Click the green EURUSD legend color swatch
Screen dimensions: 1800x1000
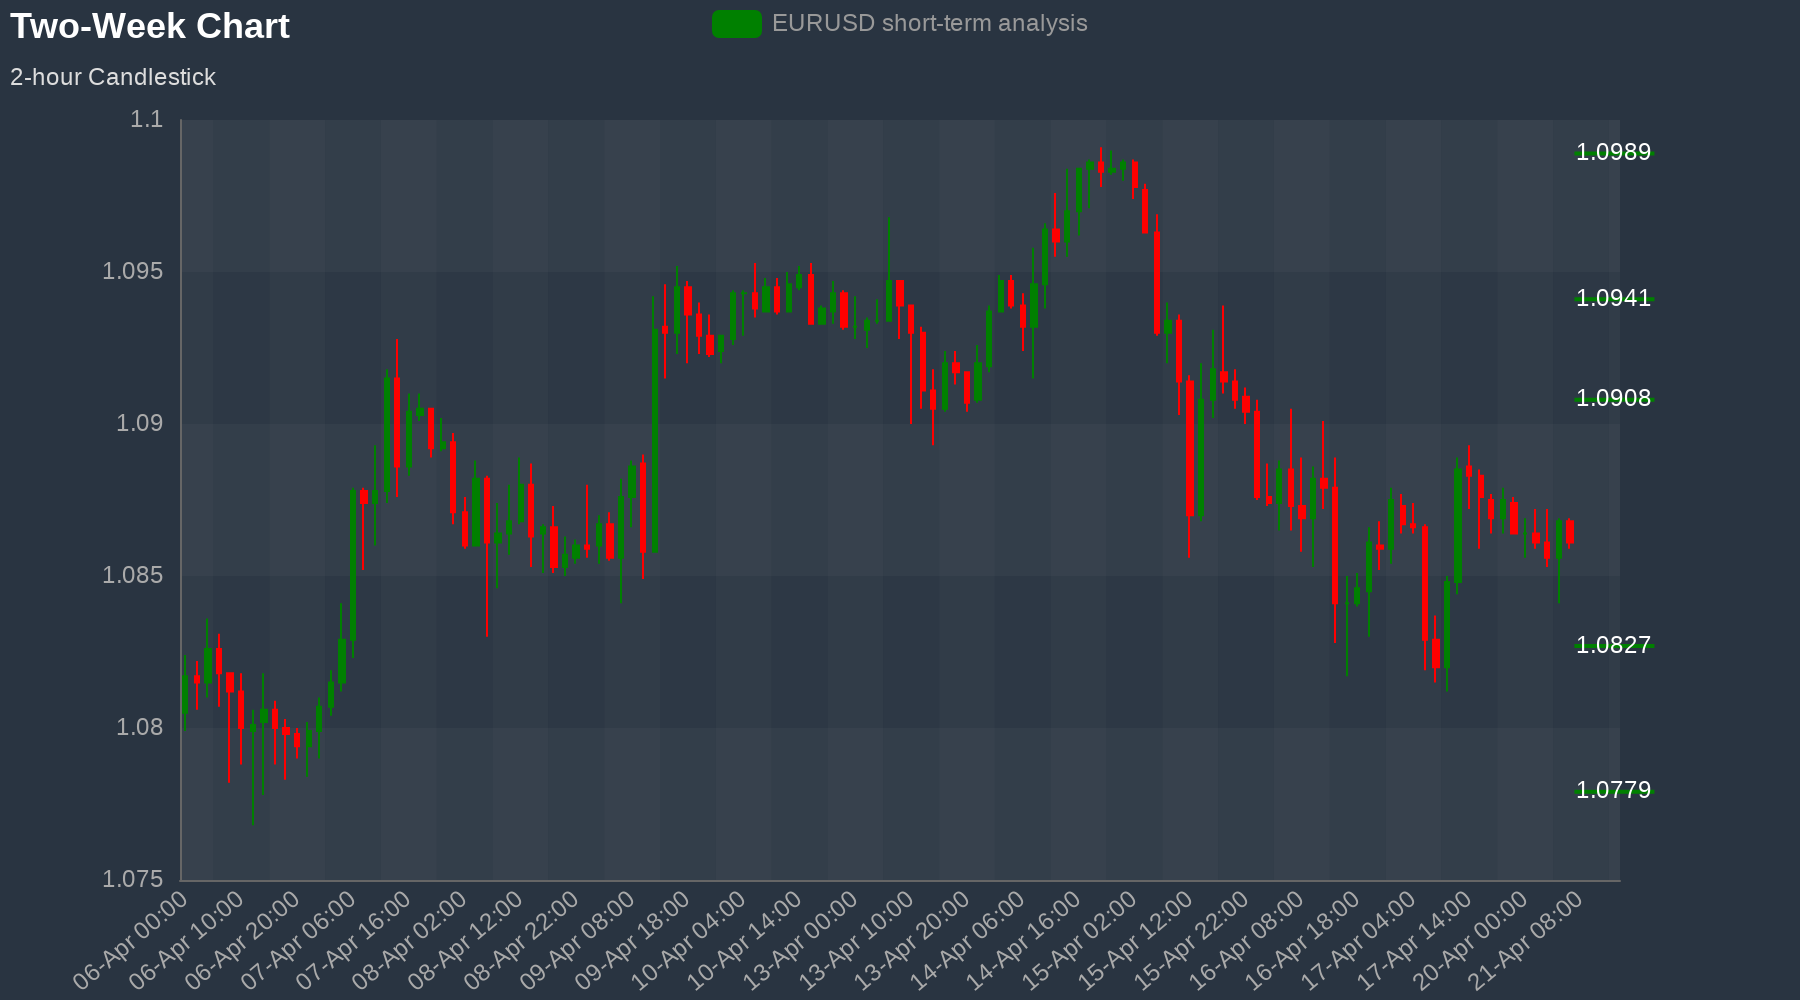pos(736,24)
